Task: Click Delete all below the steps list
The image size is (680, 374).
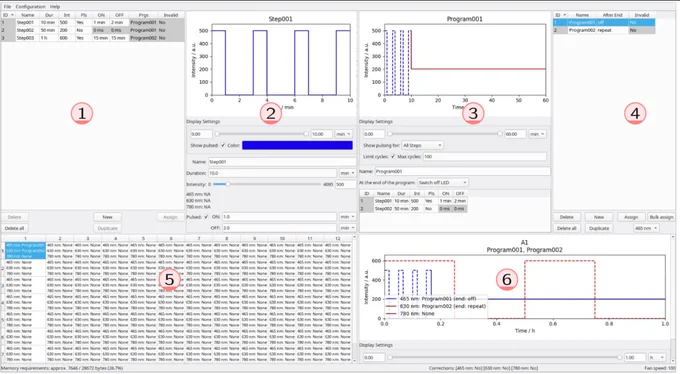Action: [14, 228]
